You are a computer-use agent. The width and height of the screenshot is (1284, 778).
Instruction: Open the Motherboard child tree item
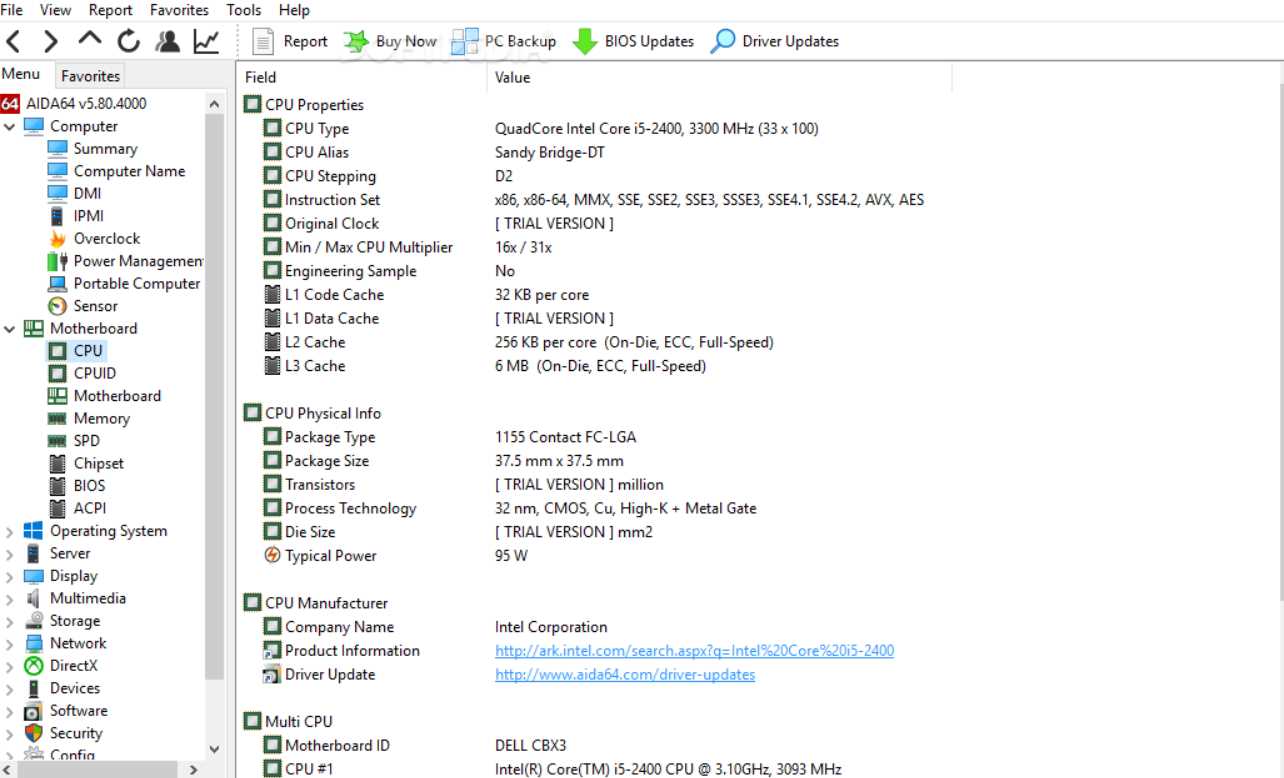tap(104, 396)
